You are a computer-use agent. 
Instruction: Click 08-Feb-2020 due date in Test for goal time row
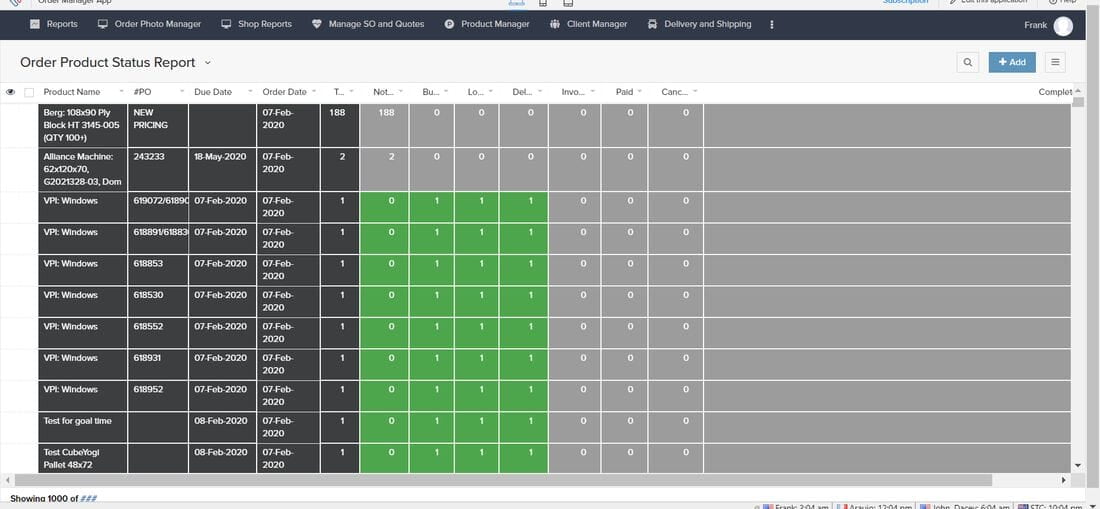pos(222,428)
